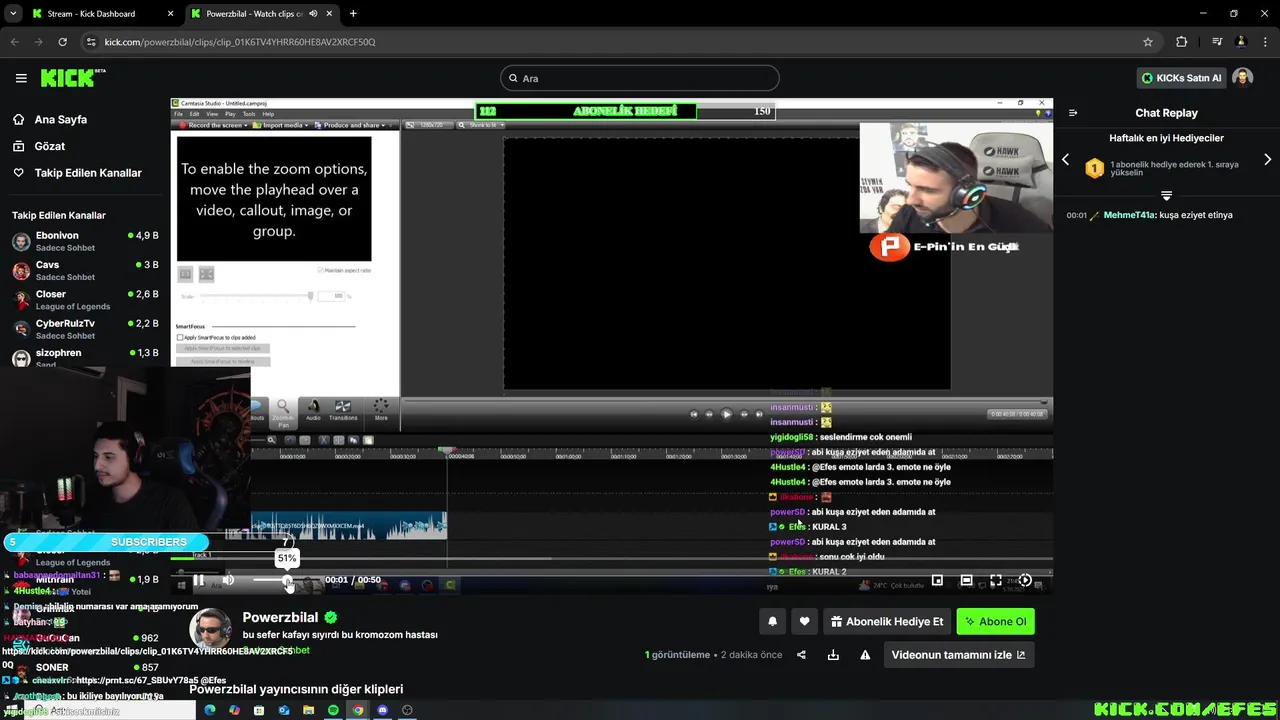This screenshot has height=720, width=1280.
Task: Report the clip with warning icon
Action: [865, 655]
